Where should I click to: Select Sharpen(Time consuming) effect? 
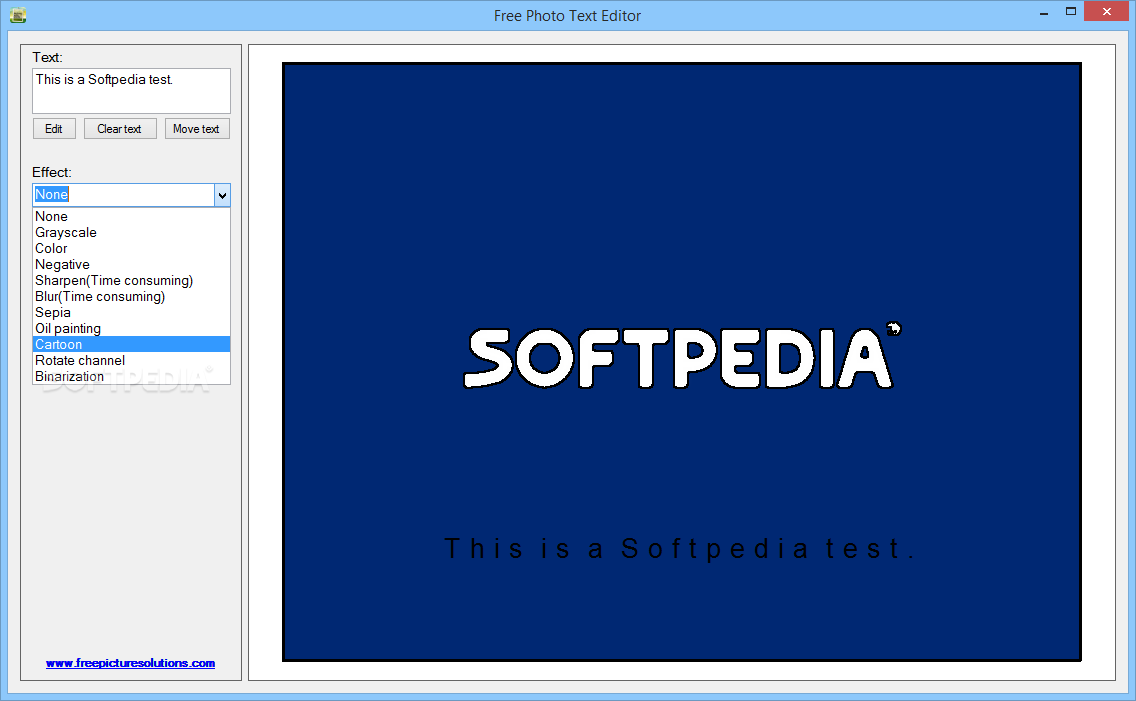(x=131, y=280)
